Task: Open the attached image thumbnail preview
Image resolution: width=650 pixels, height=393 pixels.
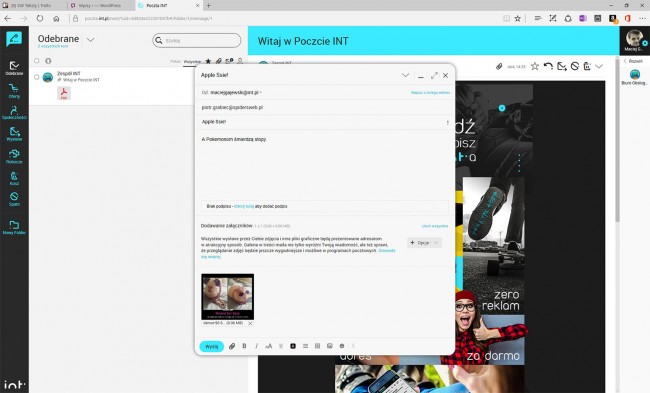Action: pos(228,297)
